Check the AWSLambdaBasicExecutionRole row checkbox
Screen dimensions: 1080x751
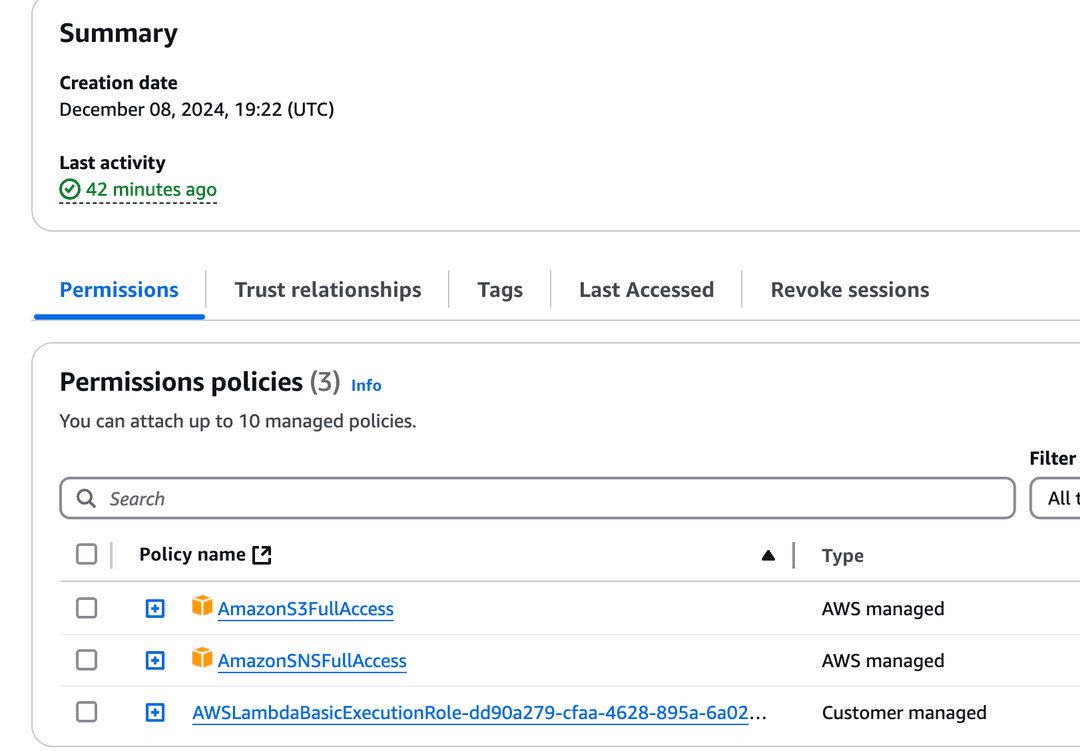click(86, 712)
